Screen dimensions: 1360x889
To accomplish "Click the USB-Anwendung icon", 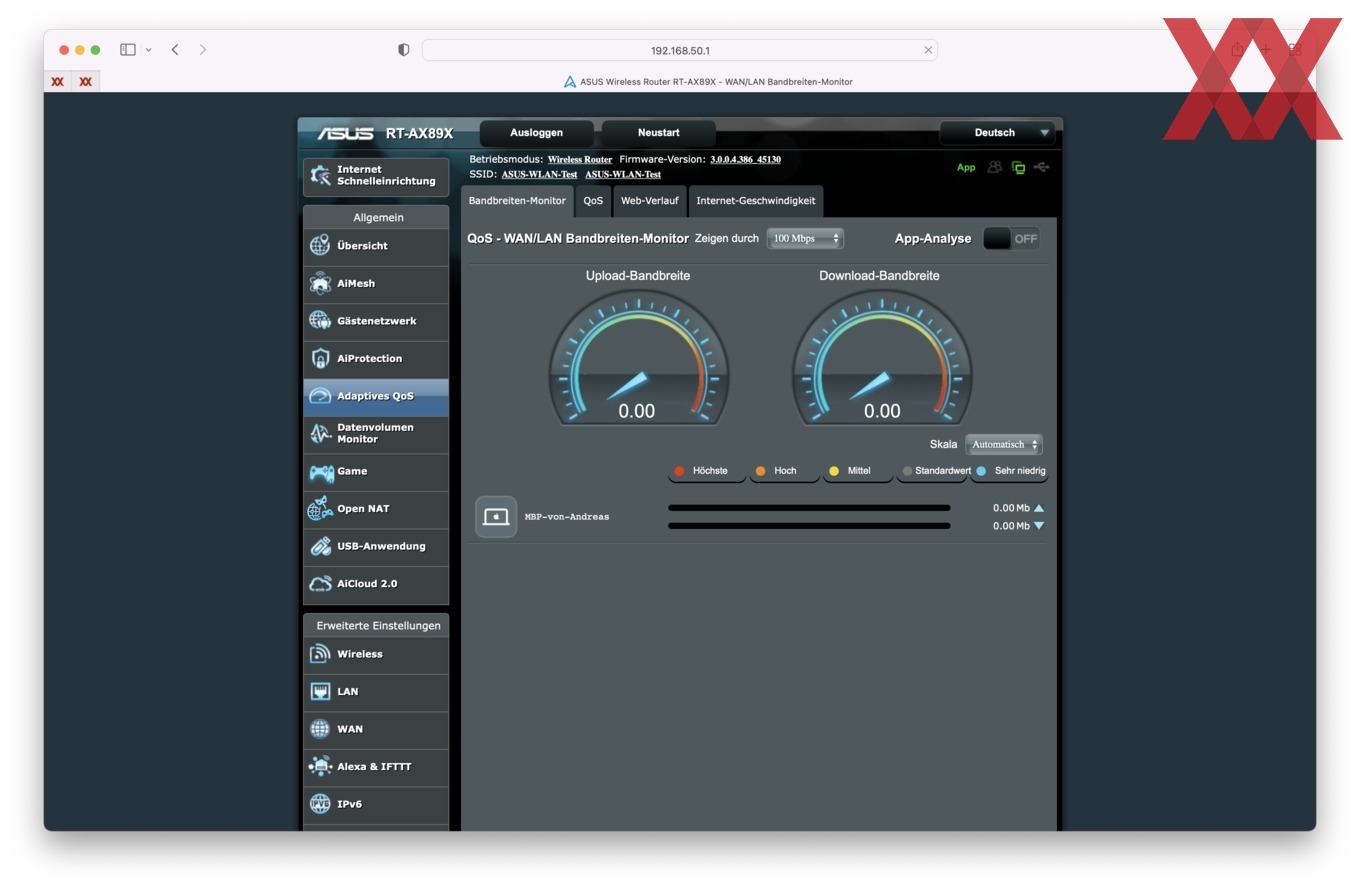I will tap(320, 546).
